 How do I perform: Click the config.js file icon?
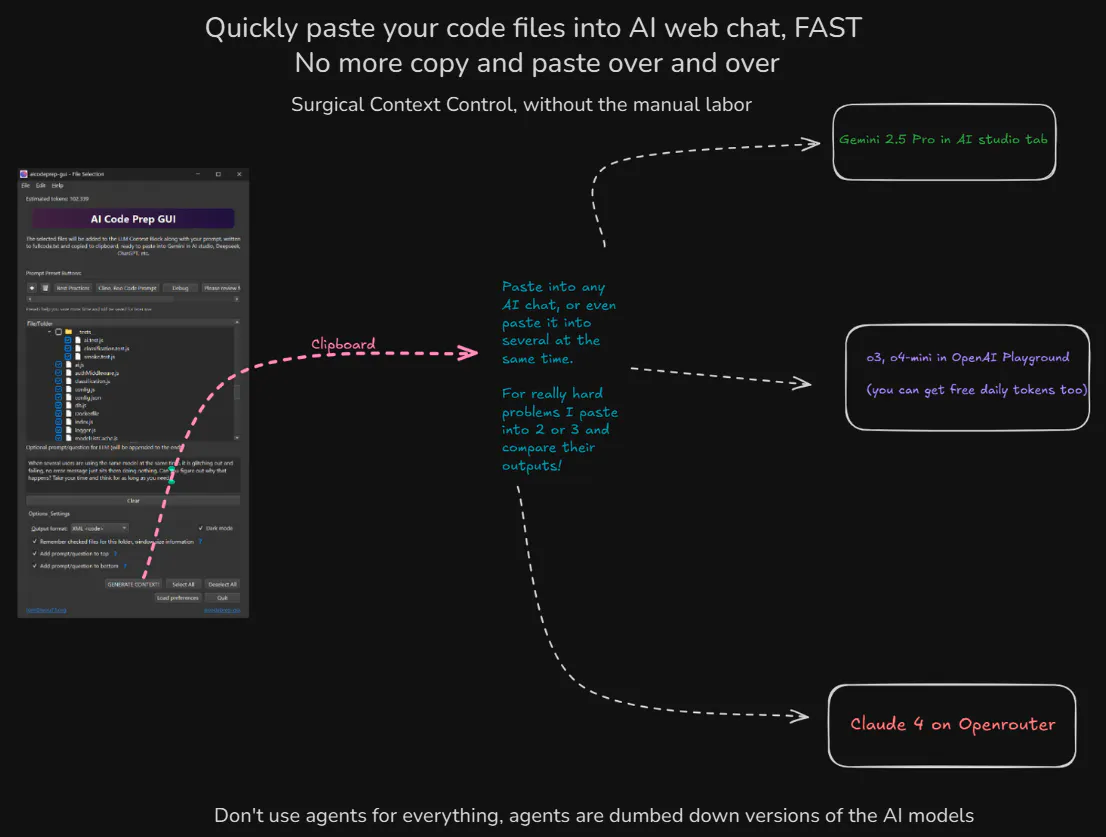pyautogui.click(x=68, y=390)
